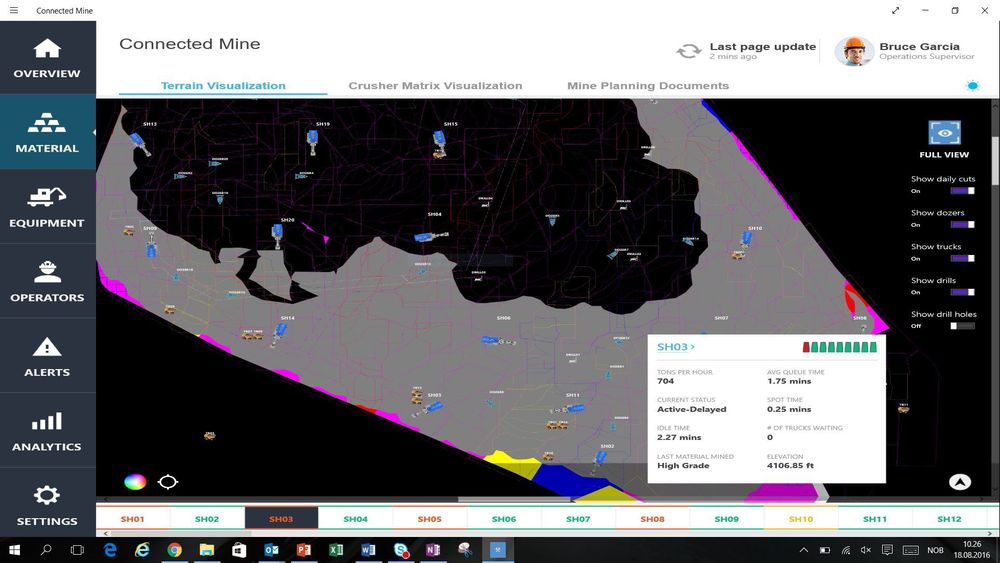Click the blue sun brightness icon
Viewport: 1000px width, 563px height.
coord(972,85)
